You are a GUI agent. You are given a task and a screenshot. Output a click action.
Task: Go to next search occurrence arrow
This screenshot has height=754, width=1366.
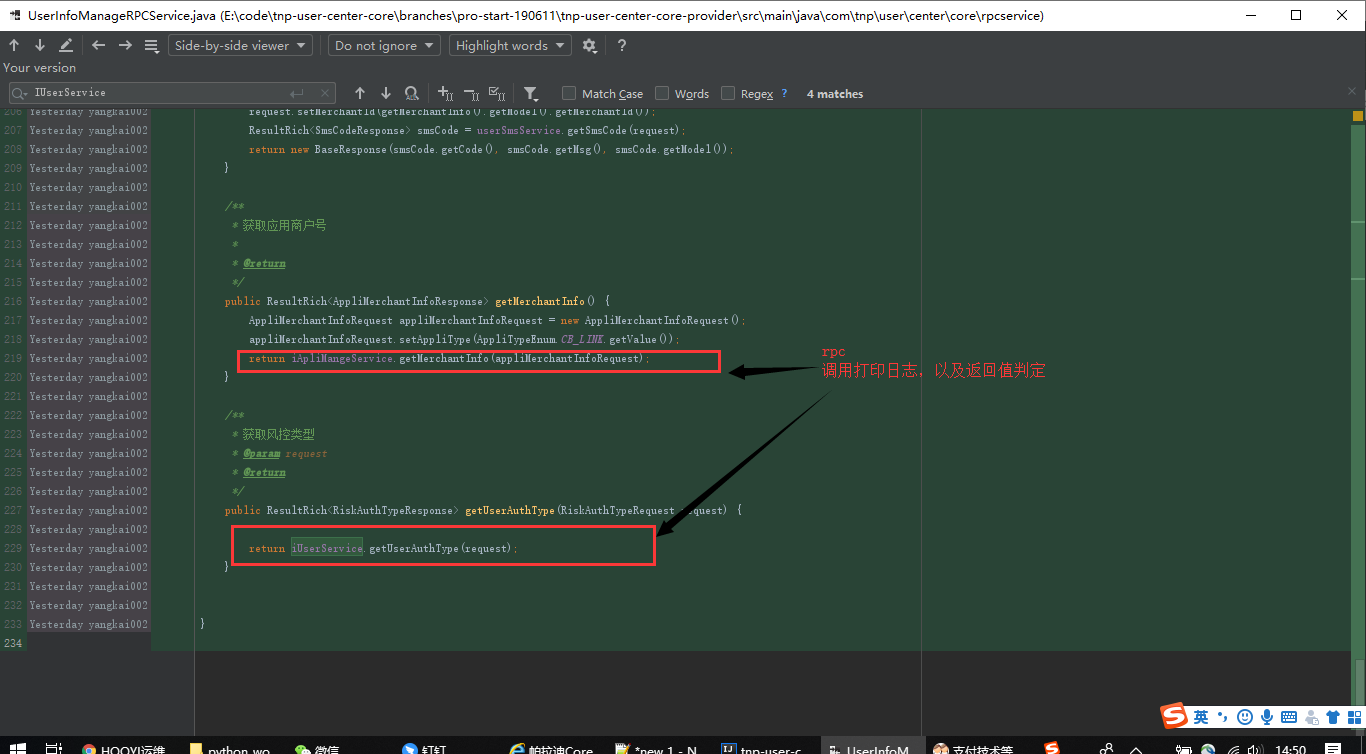coord(386,93)
